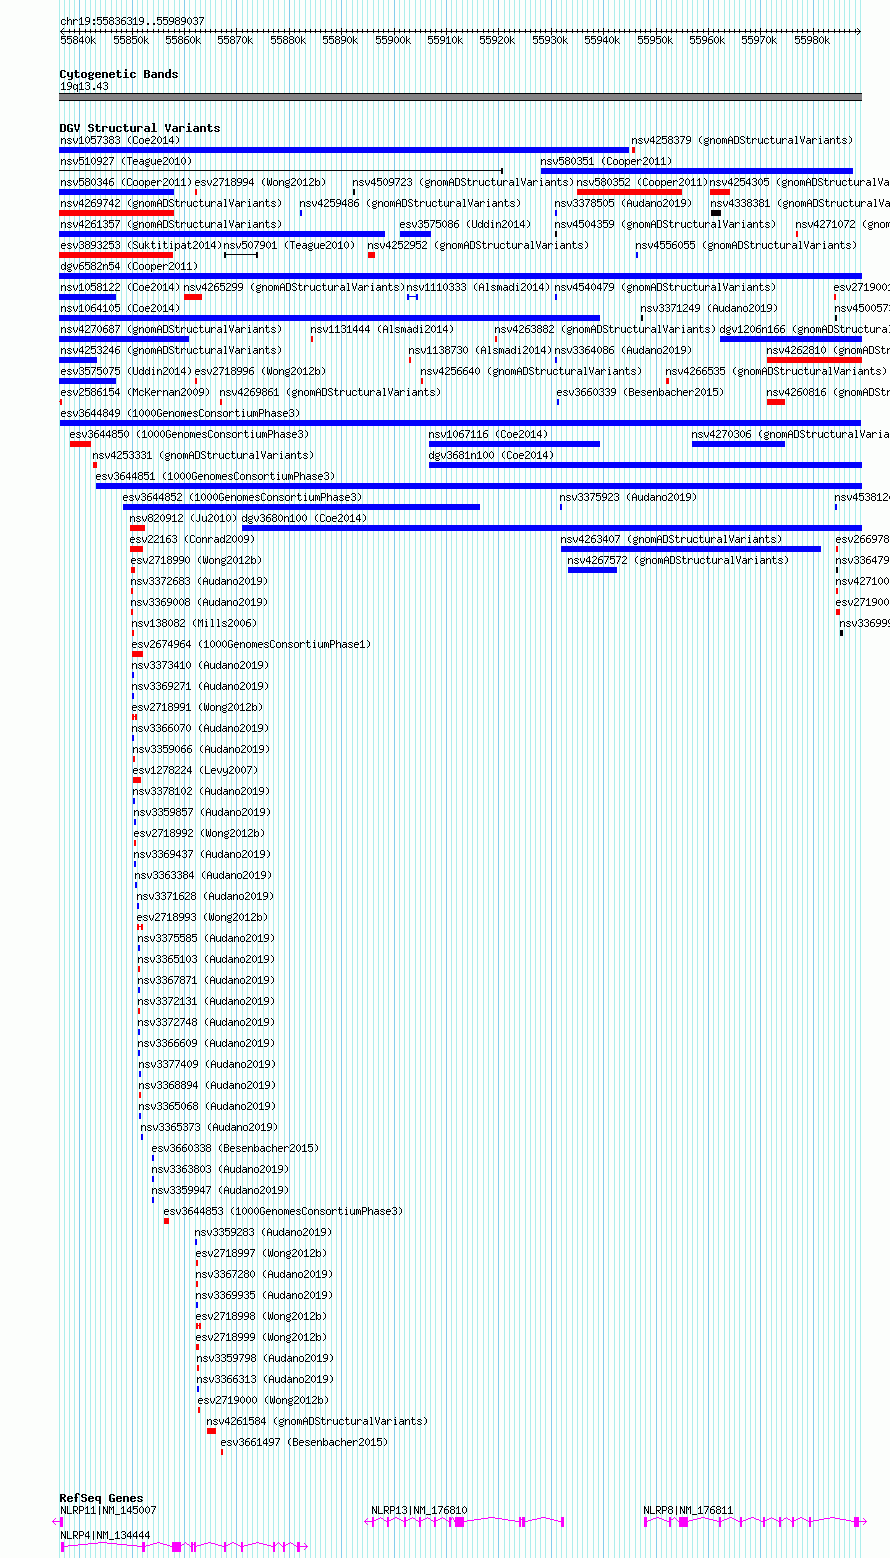Click nsv4252952 variant label
The image size is (890, 1558).
tap(478, 245)
